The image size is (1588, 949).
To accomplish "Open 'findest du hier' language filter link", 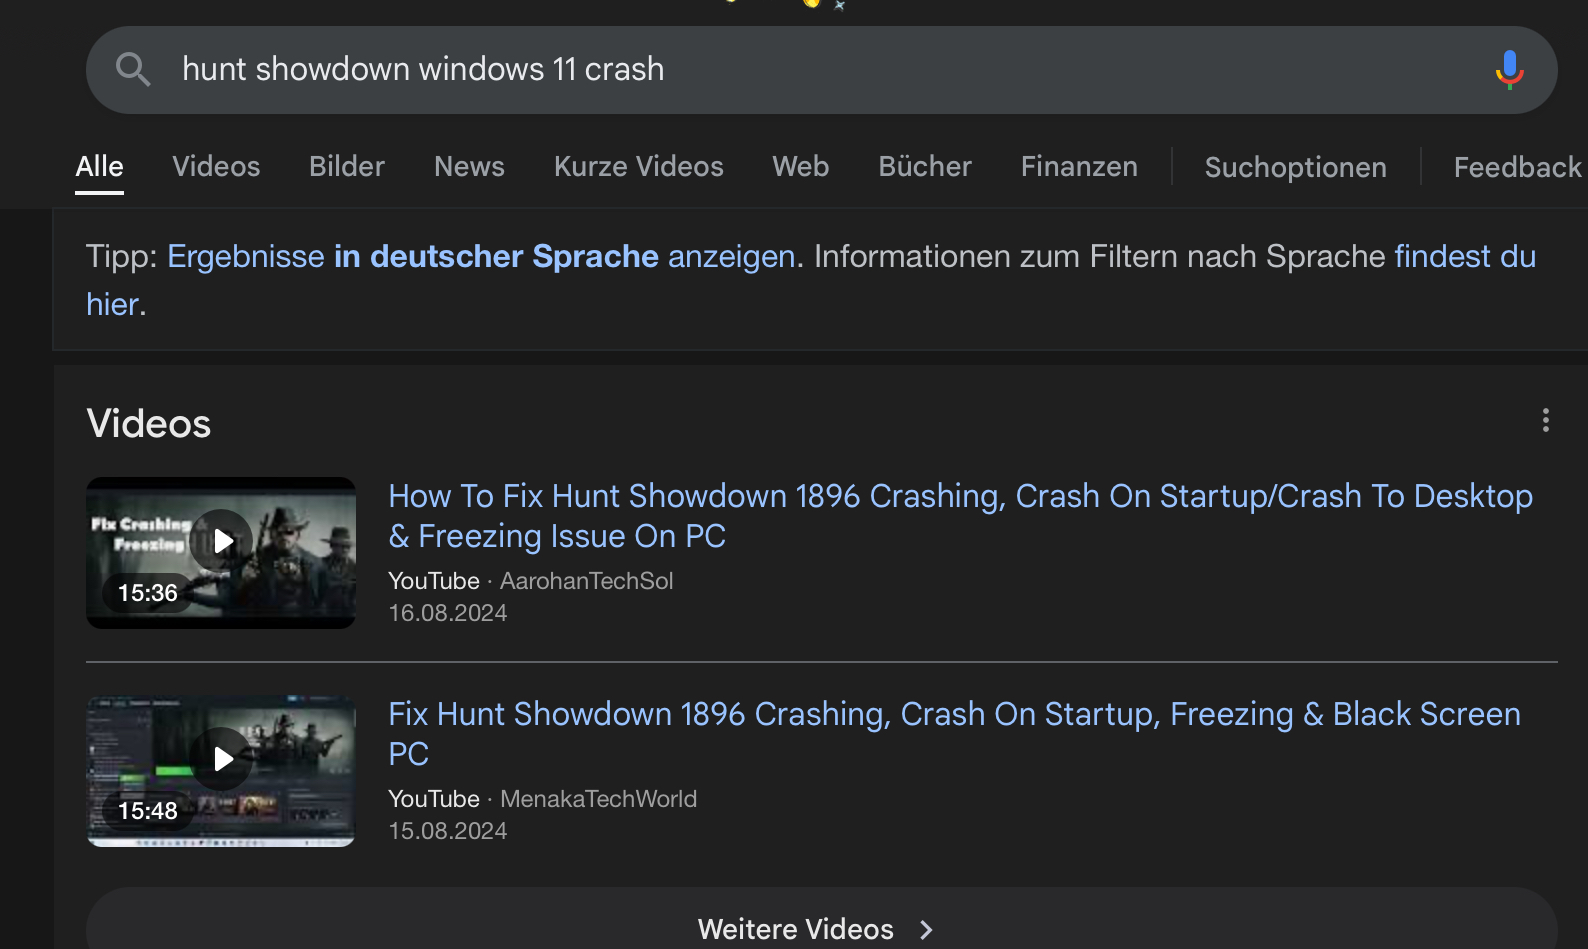I will [1464, 257].
